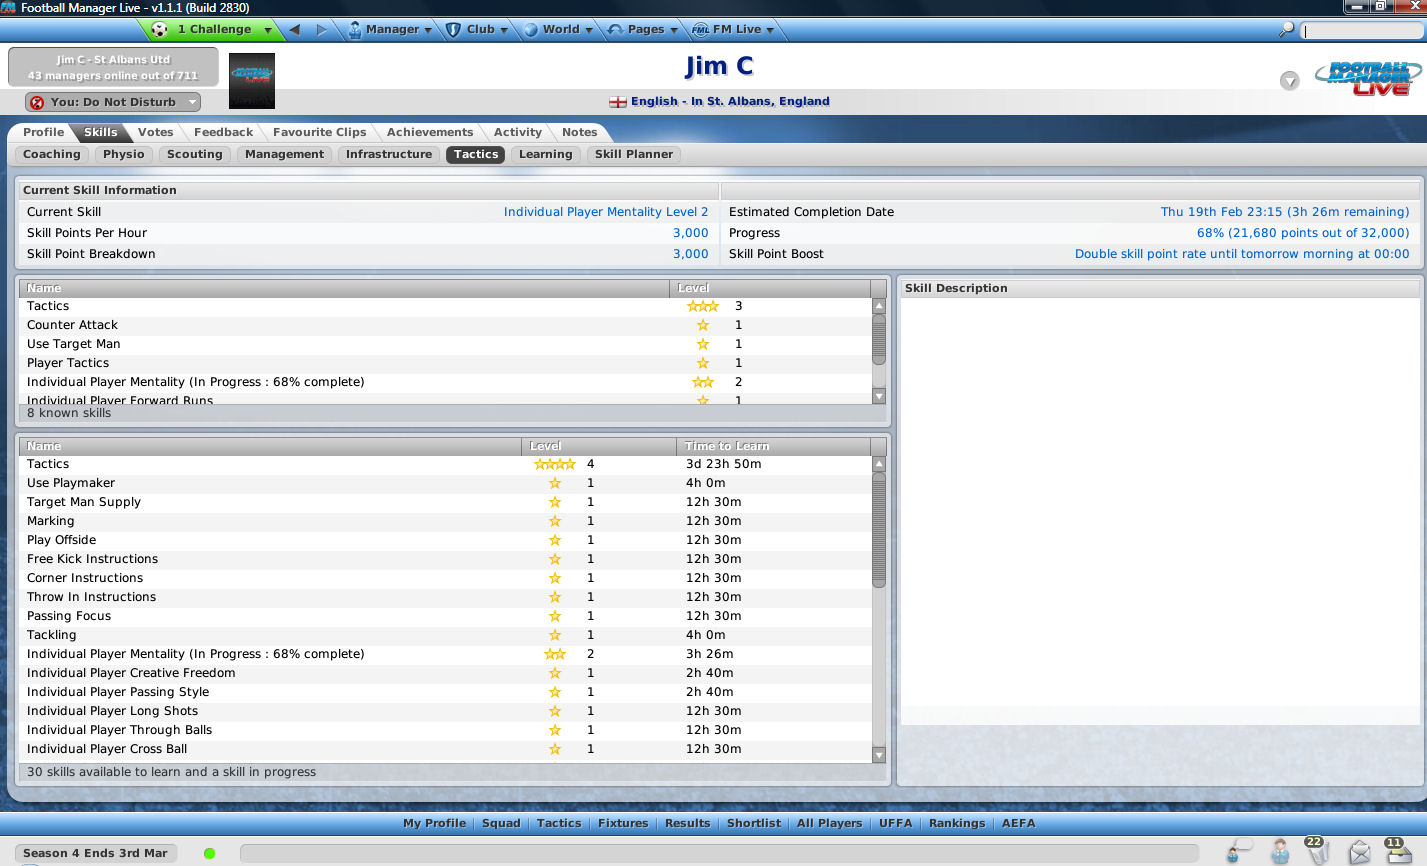Image resolution: width=1427 pixels, height=866 pixels.
Task: Open the Feedback tab
Action: coord(223,132)
